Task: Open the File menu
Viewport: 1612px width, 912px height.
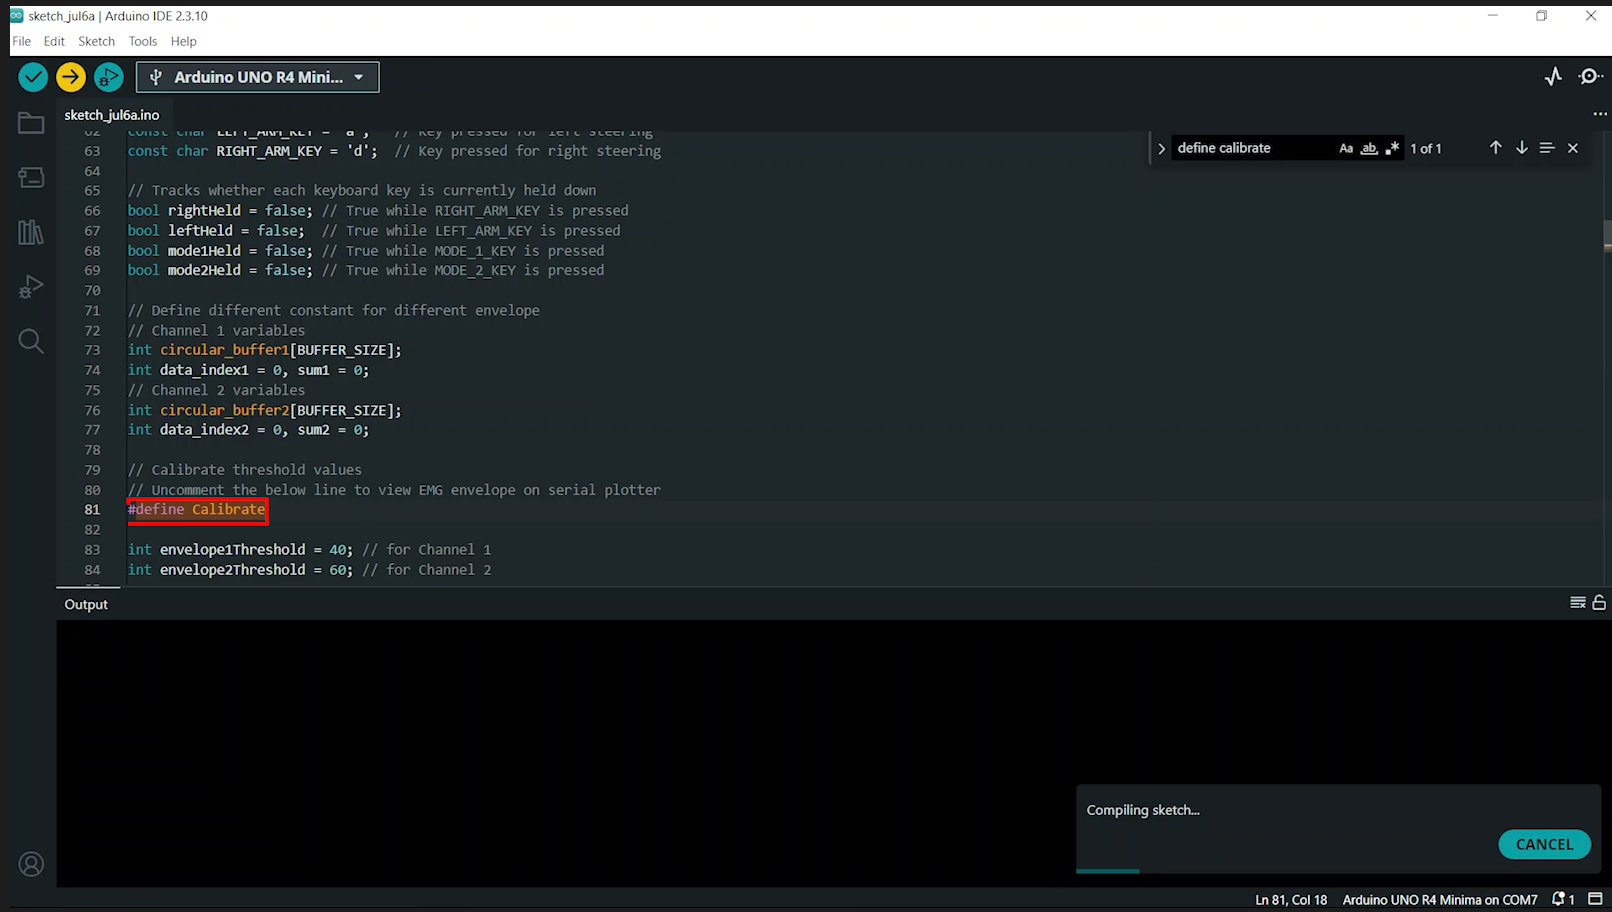Action: point(21,41)
